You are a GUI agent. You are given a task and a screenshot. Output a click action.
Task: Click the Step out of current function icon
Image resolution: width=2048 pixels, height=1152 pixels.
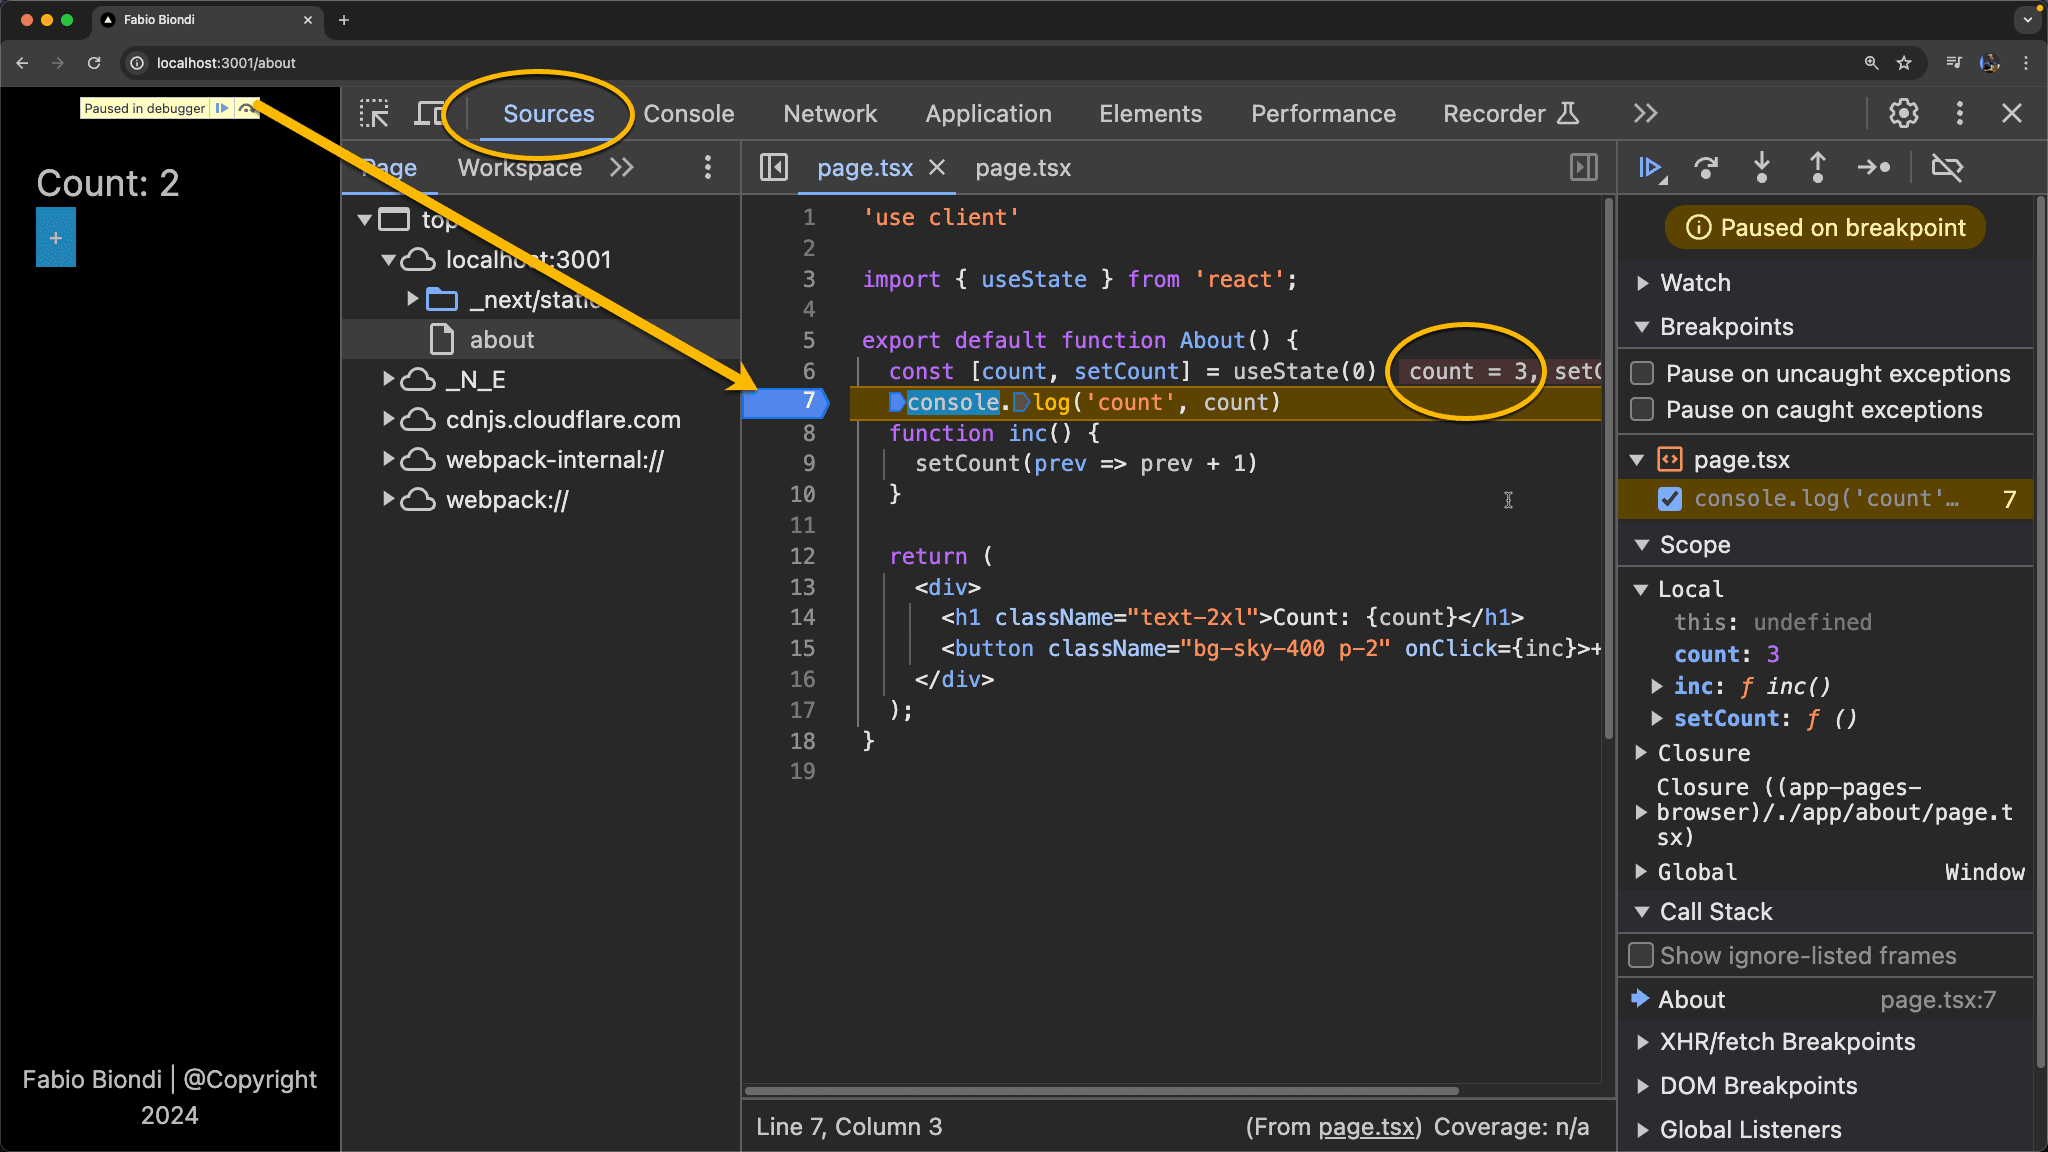pos(1820,167)
